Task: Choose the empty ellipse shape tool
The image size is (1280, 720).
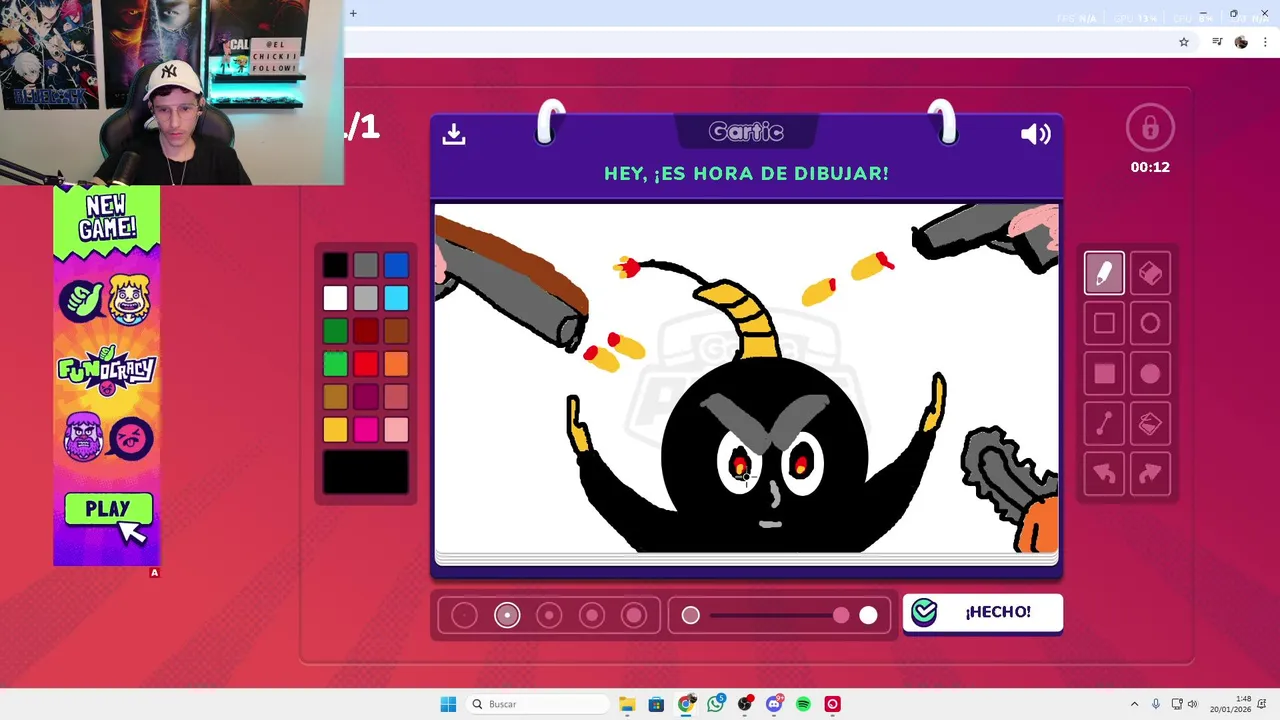Action: [x=1150, y=323]
